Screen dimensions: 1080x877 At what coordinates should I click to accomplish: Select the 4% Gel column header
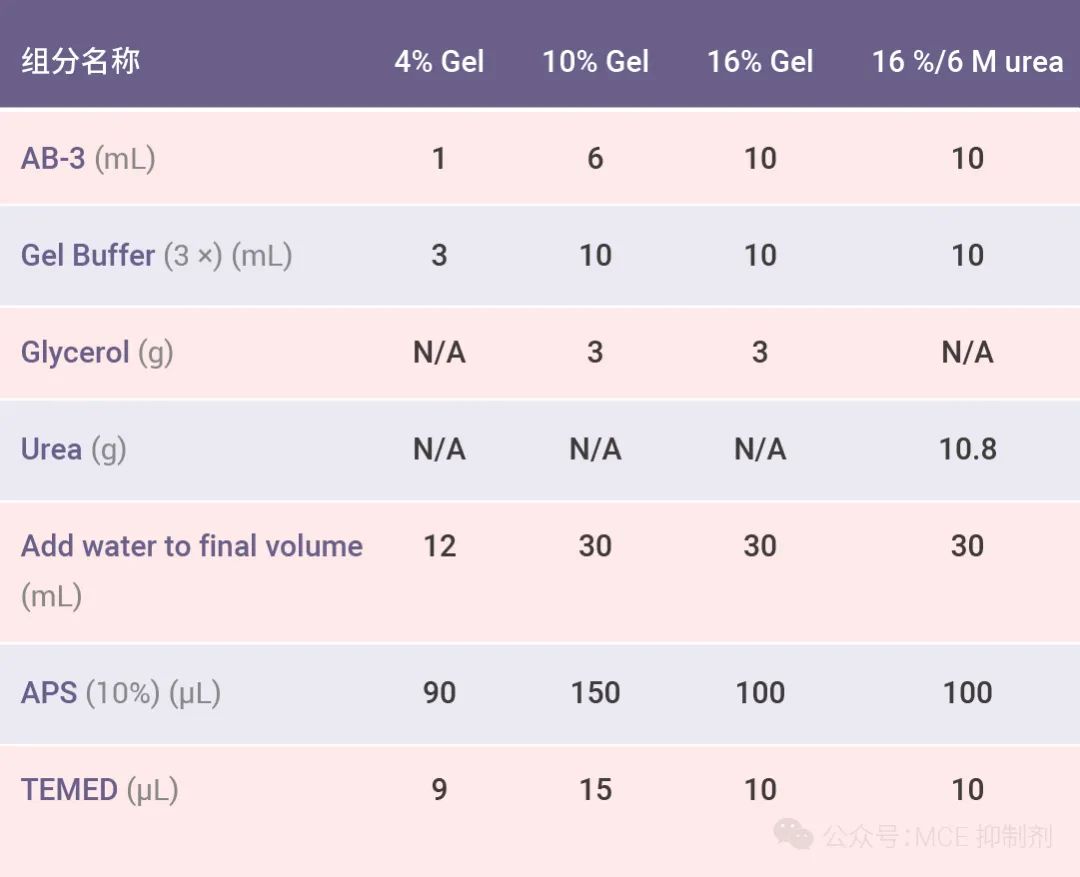tap(439, 62)
